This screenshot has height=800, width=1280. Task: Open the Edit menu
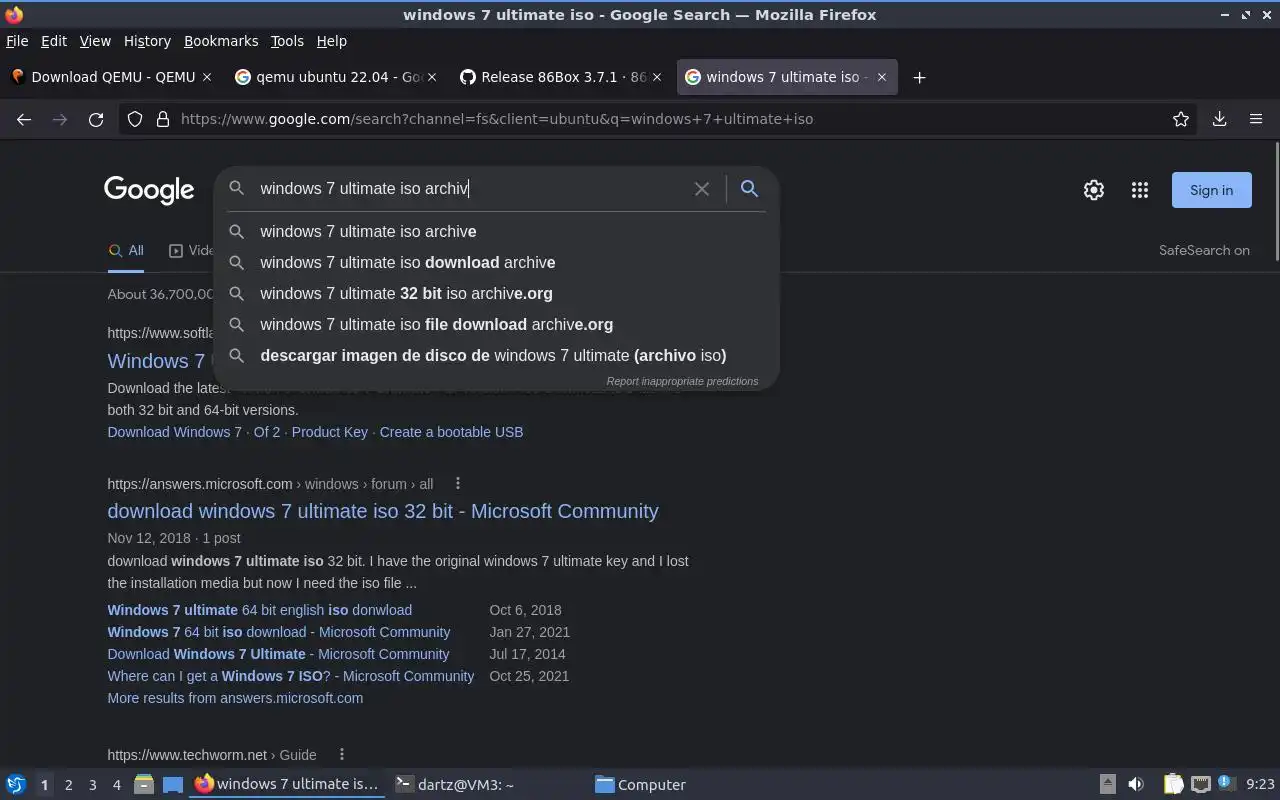click(54, 41)
